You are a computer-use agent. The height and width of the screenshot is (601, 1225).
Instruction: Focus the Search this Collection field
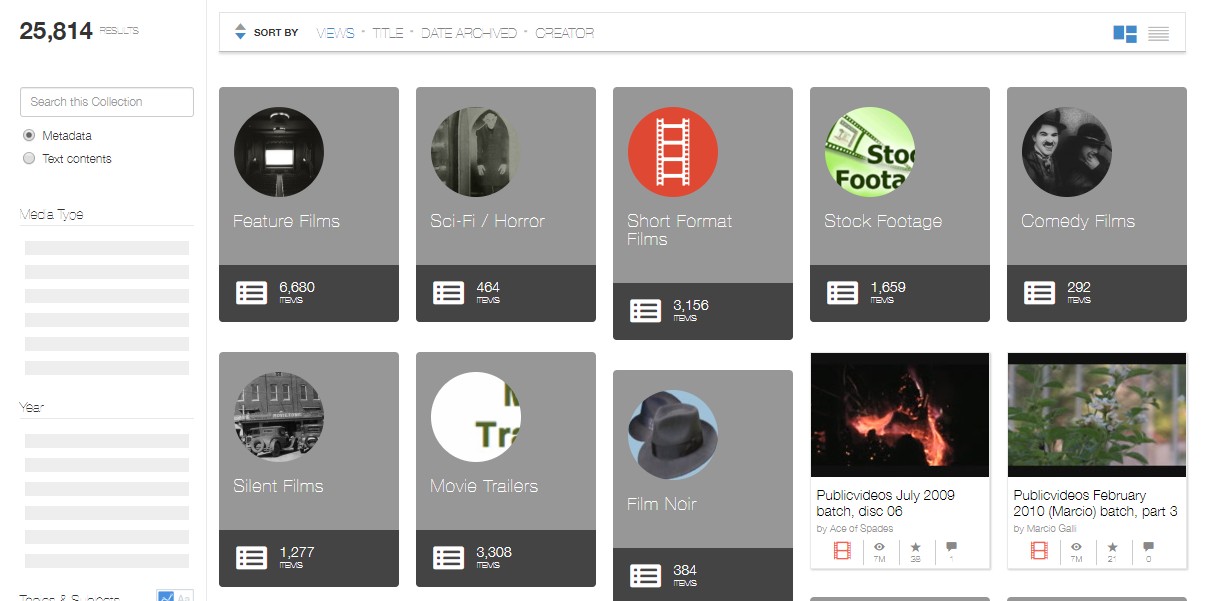pyautogui.click(x=107, y=102)
